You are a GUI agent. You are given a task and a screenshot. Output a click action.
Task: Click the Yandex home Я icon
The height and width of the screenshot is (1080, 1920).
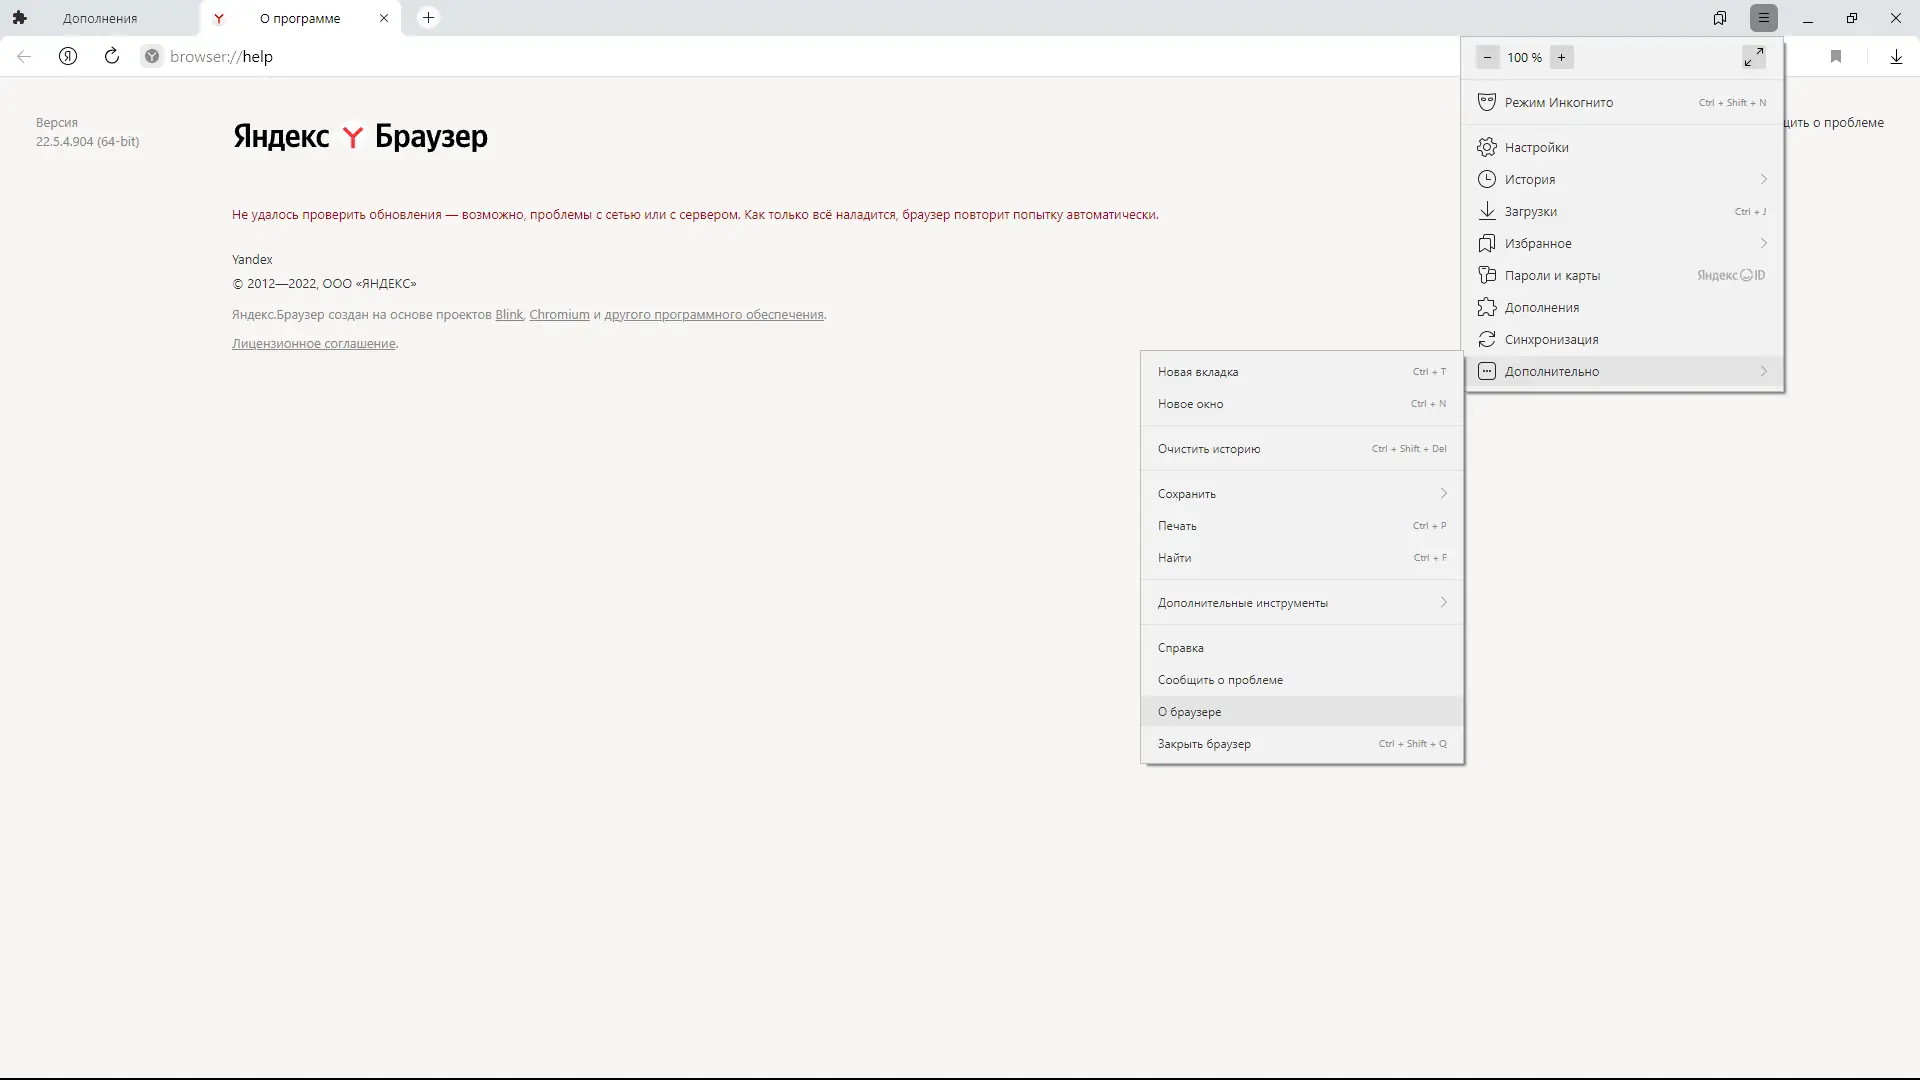(x=68, y=56)
